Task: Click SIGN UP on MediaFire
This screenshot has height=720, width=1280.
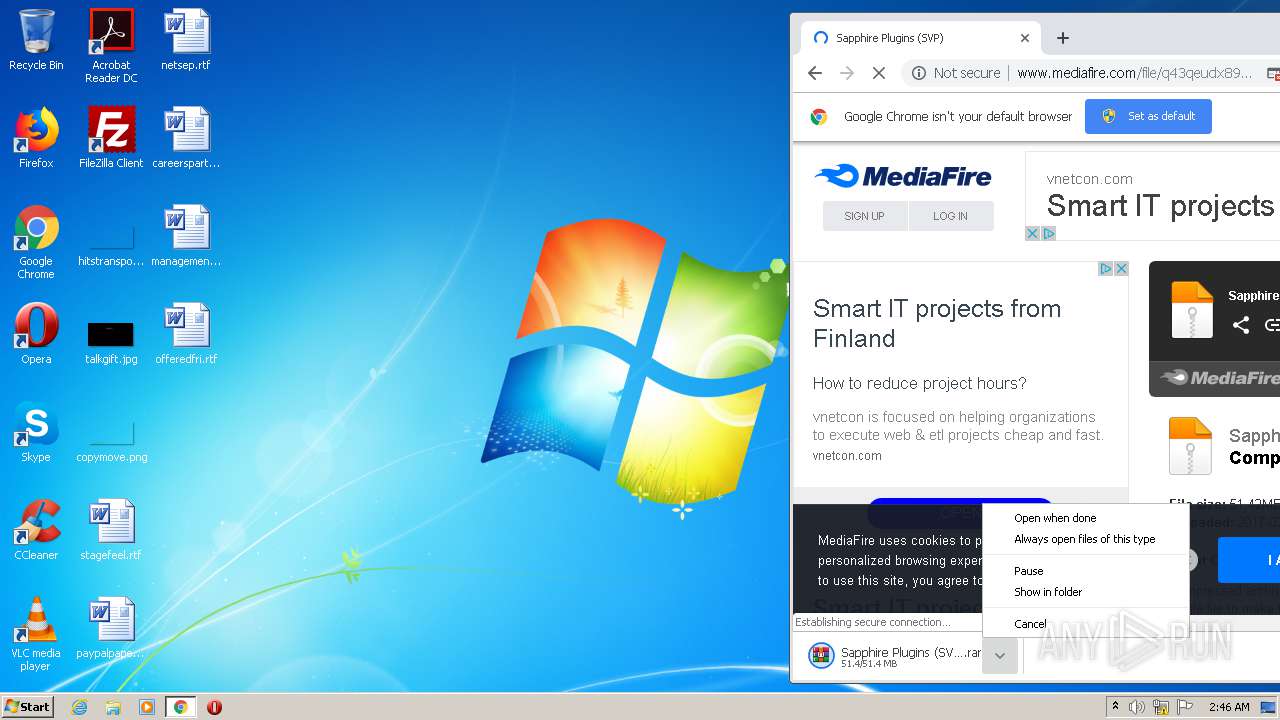Action: pyautogui.click(x=864, y=216)
